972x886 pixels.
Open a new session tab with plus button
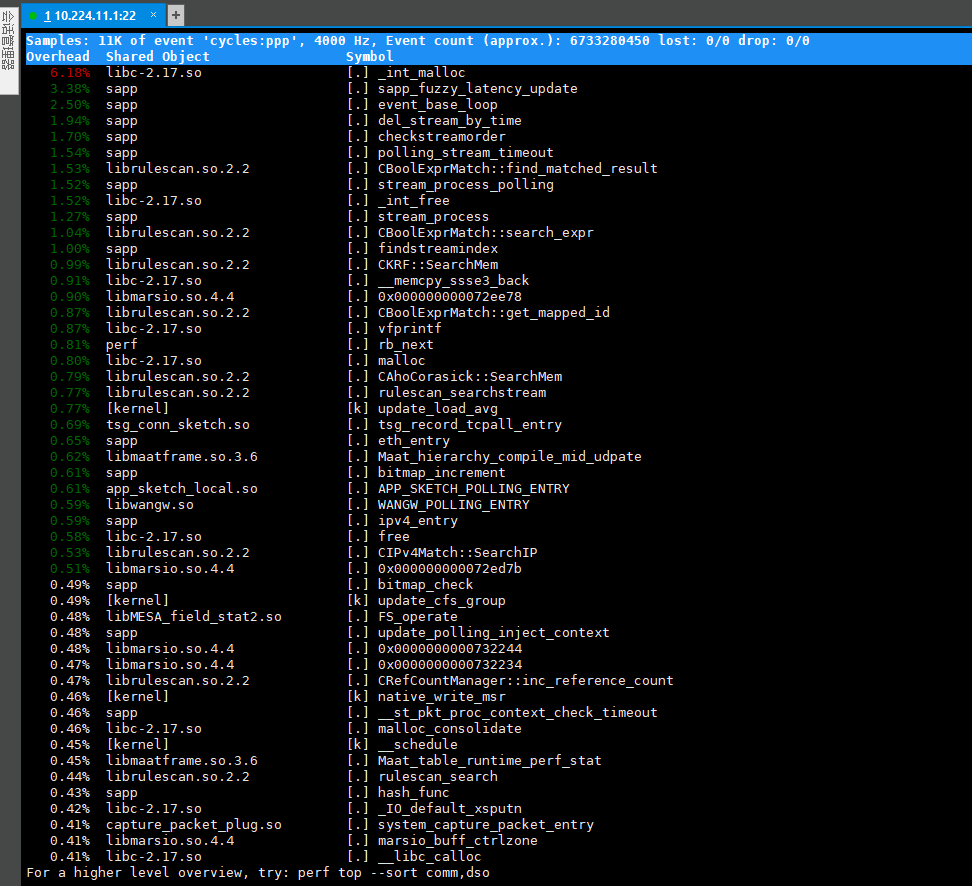(x=176, y=14)
